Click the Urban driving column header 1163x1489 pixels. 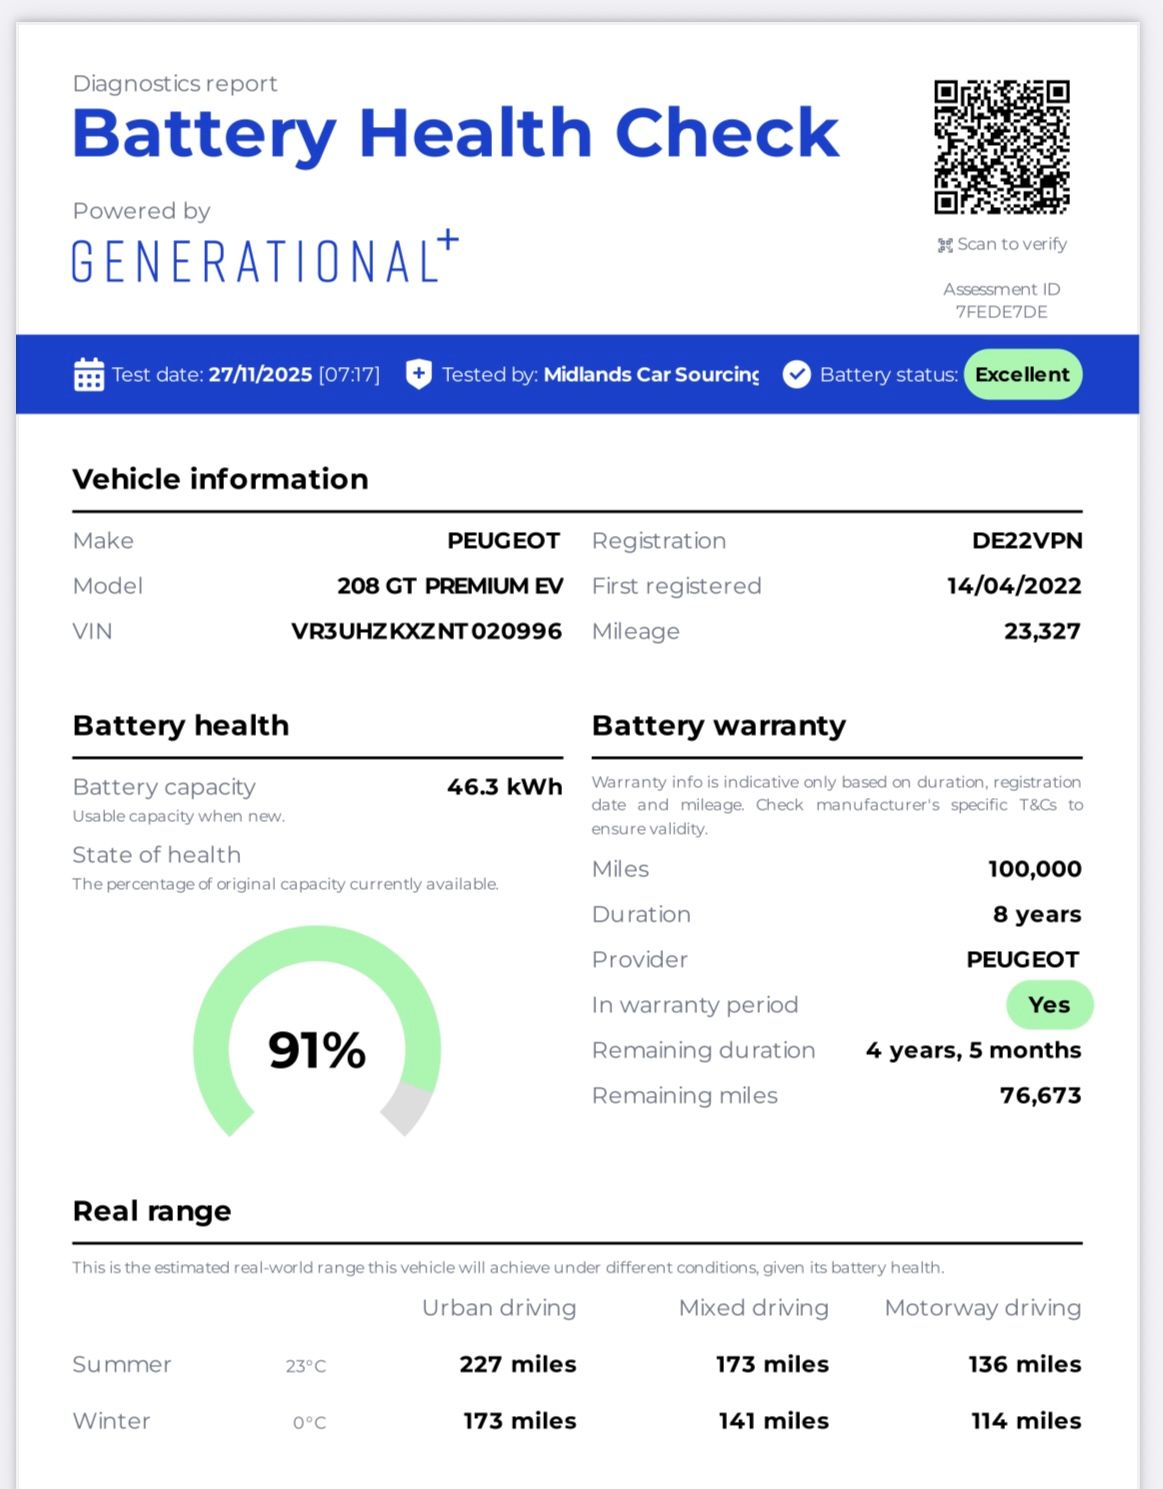(499, 1308)
